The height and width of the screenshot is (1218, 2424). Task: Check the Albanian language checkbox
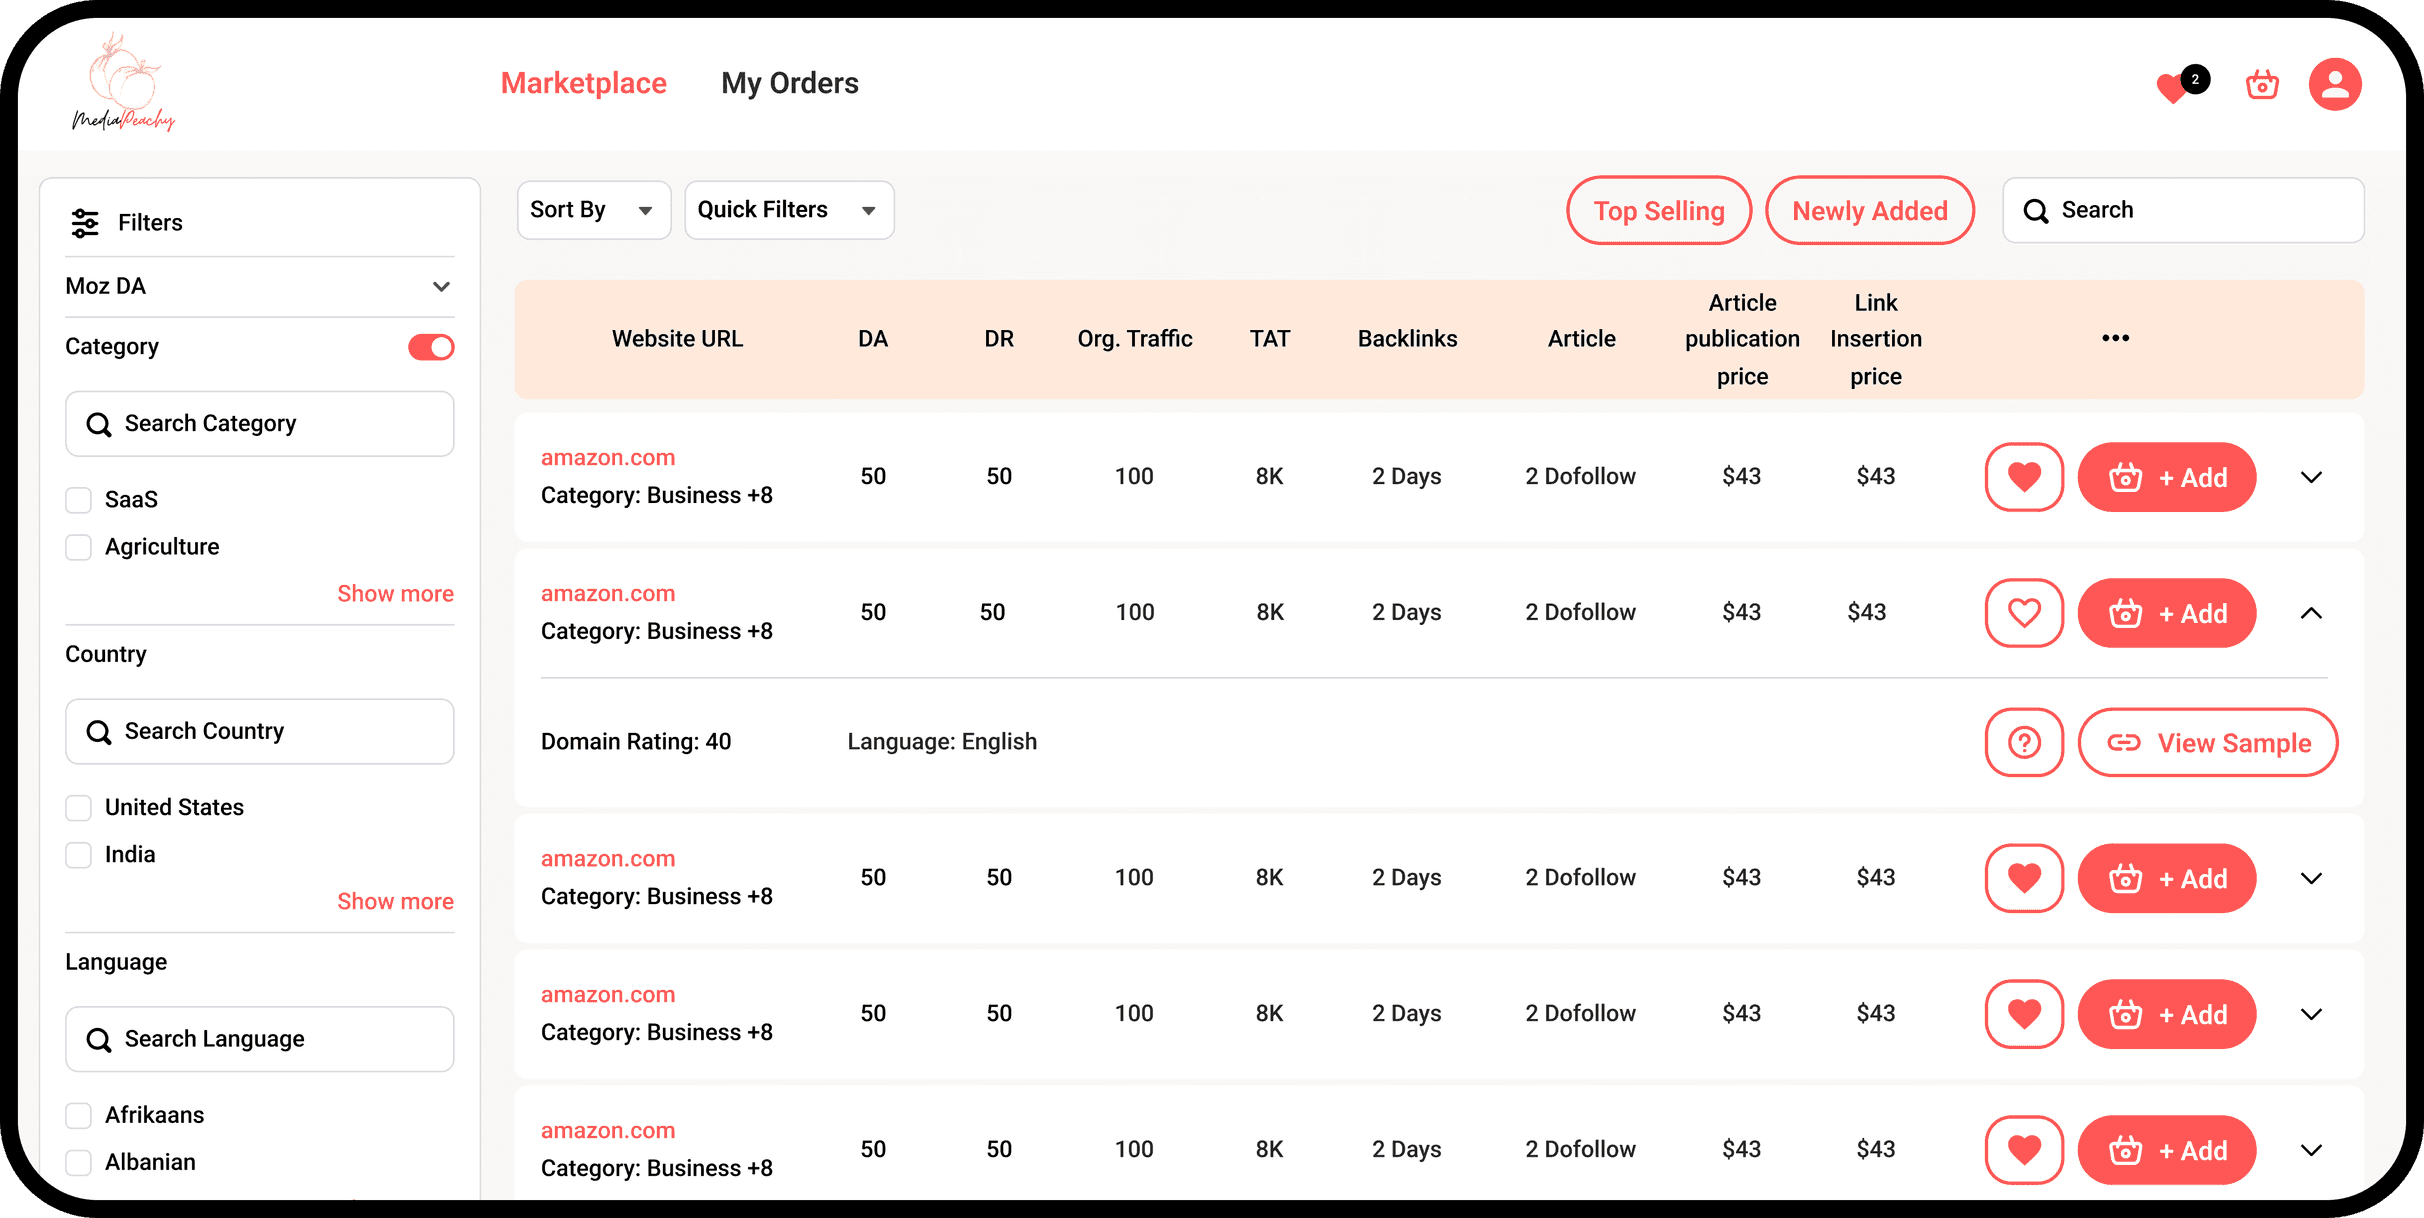(78, 1162)
